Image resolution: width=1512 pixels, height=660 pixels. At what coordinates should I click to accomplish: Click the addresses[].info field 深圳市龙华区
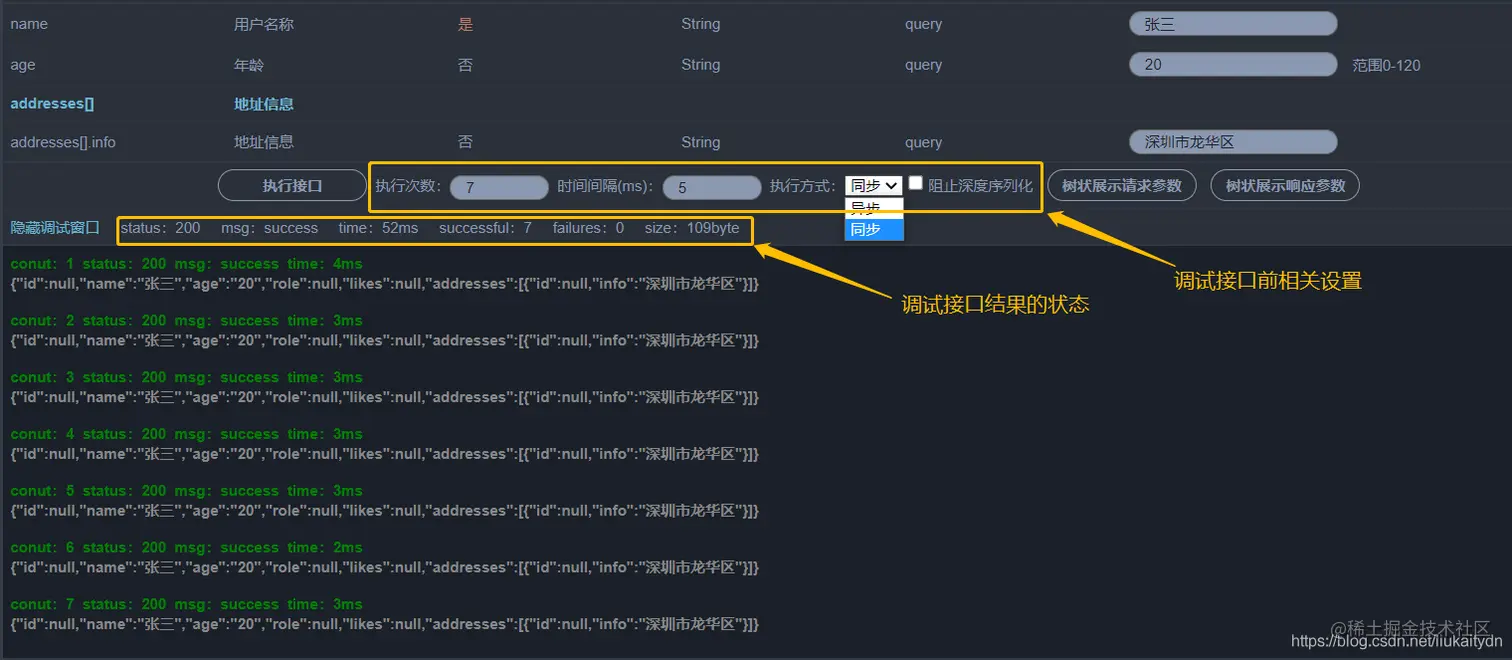[x=1233, y=142]
